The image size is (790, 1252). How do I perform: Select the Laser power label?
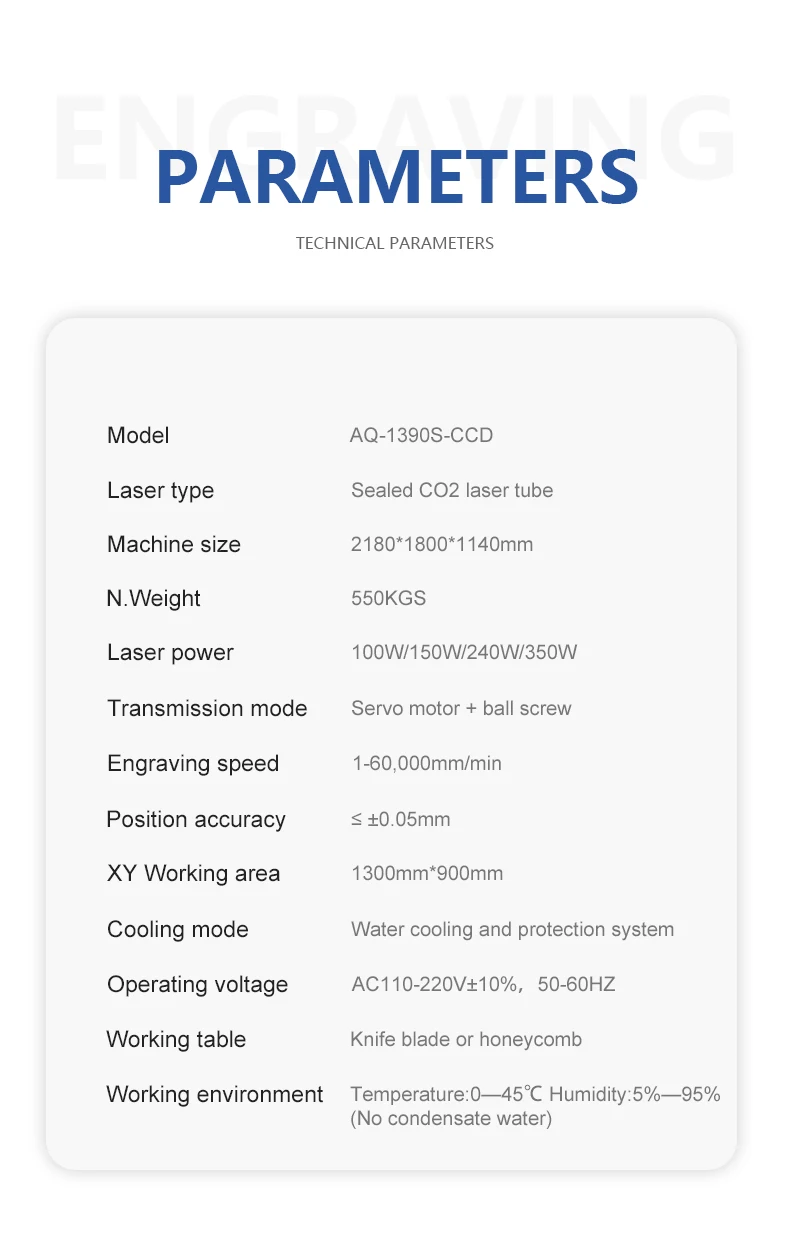pos(170,653)
